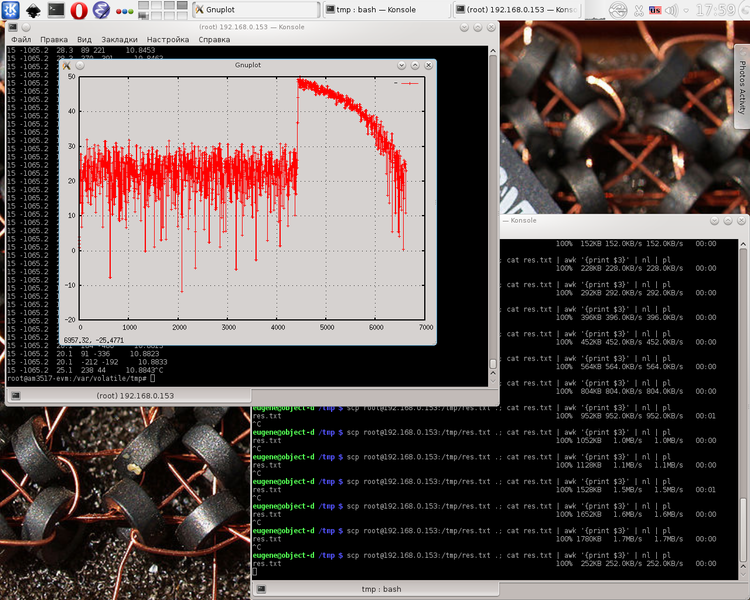The image size is (750, 600).
Task: Open the Справка menu in root Konsole
Action: point(214,39)
